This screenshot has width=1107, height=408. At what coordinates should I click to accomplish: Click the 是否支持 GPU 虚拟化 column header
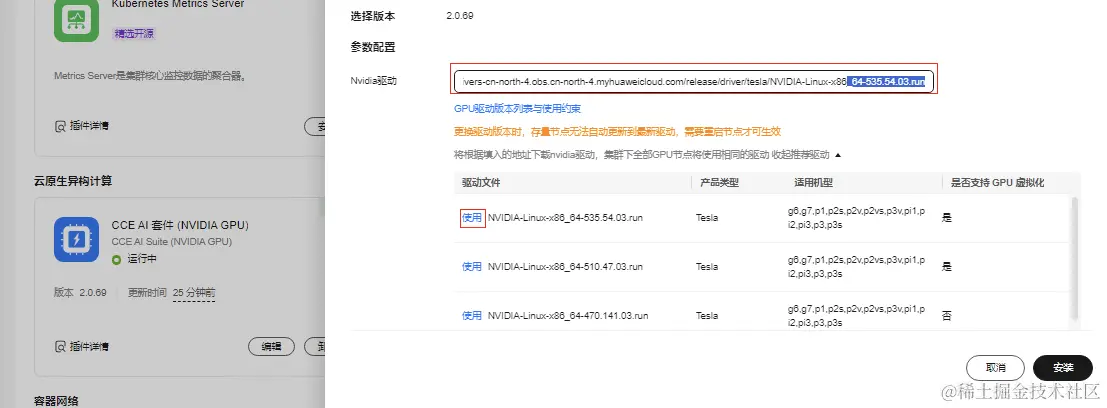pos(998,182)
